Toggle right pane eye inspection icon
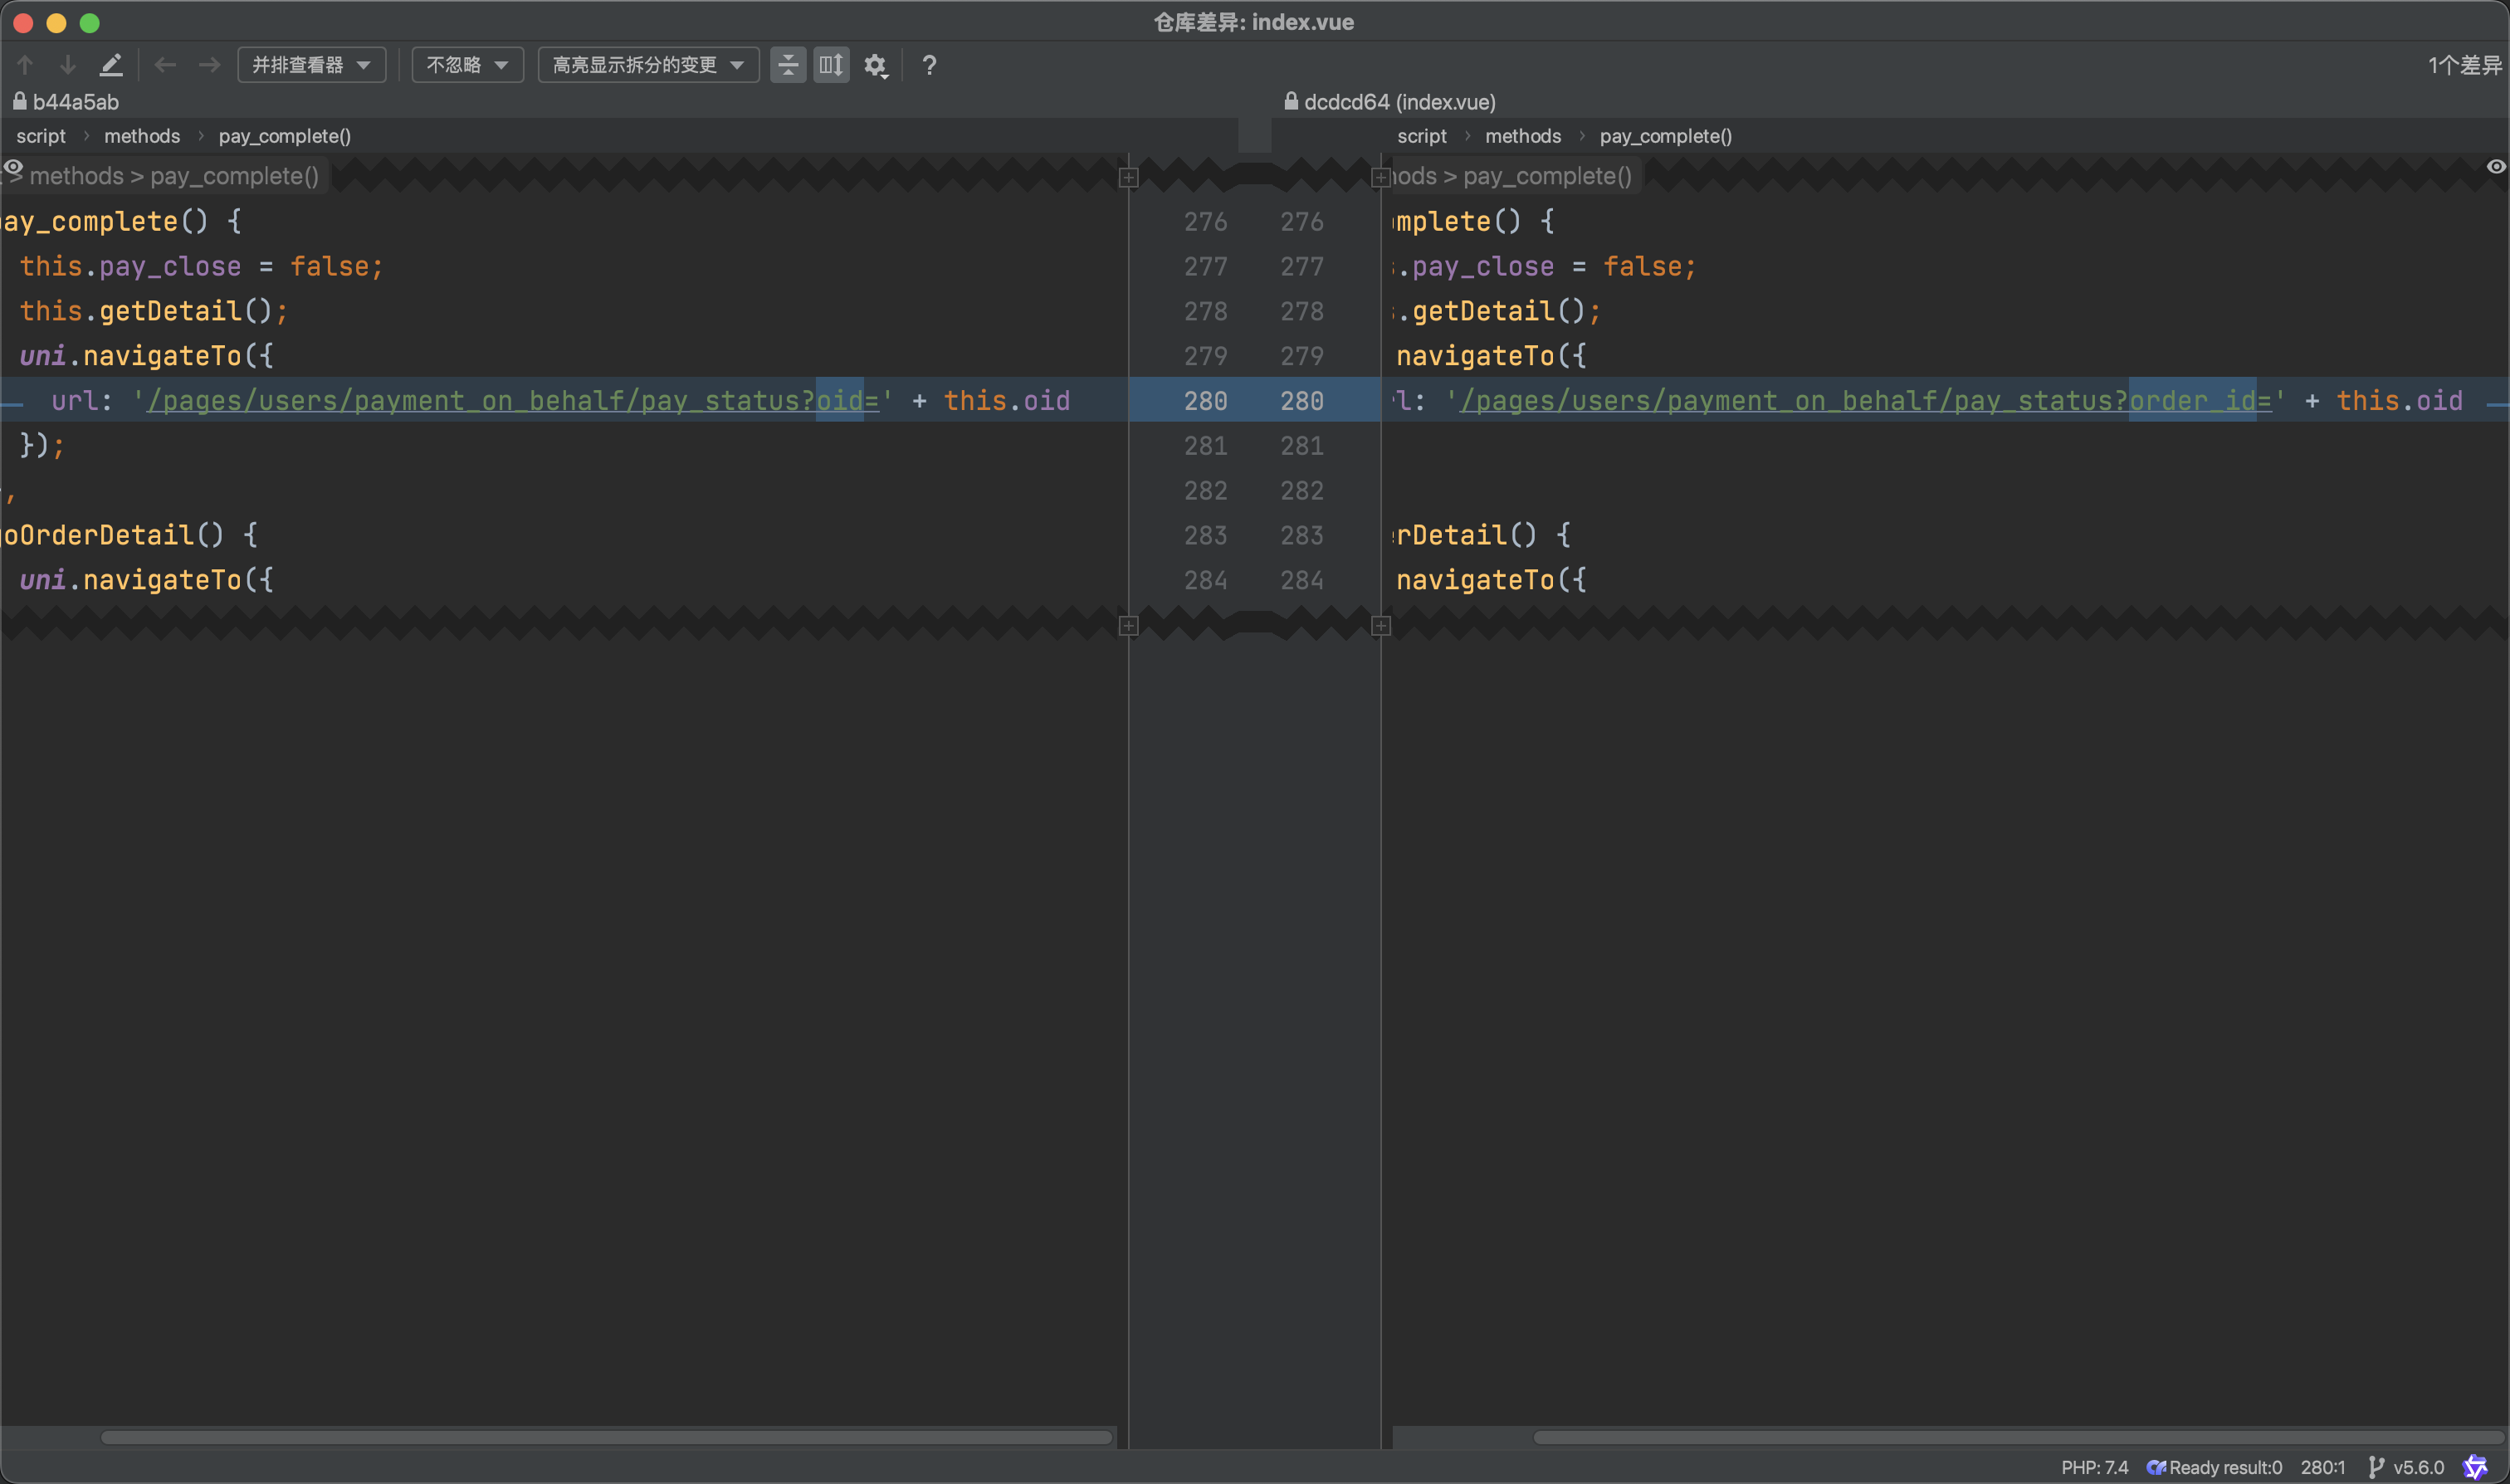This screenshot has width=2510, height=1484. pyautogui.click(x=2496, y=167)
